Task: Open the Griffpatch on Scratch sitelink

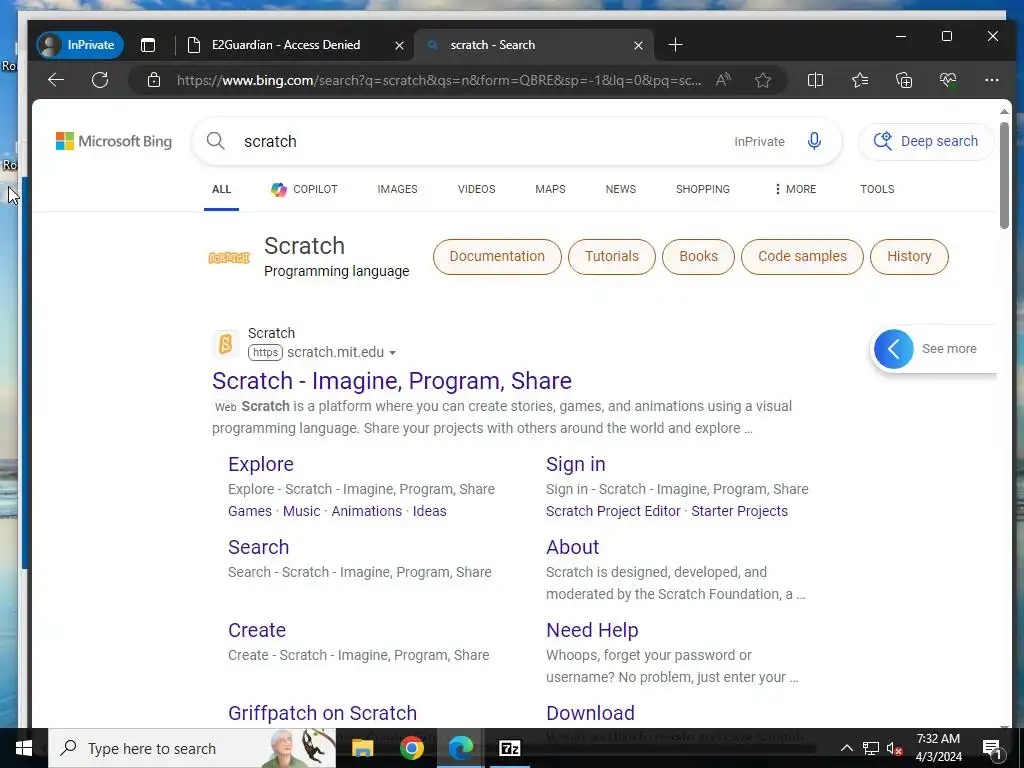Action: tap(322, 713)
